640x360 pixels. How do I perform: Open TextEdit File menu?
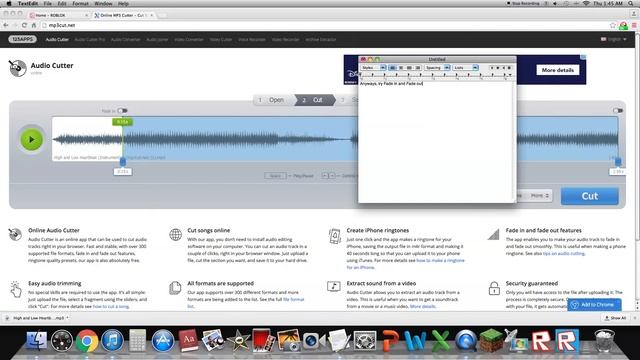[47, 3]
